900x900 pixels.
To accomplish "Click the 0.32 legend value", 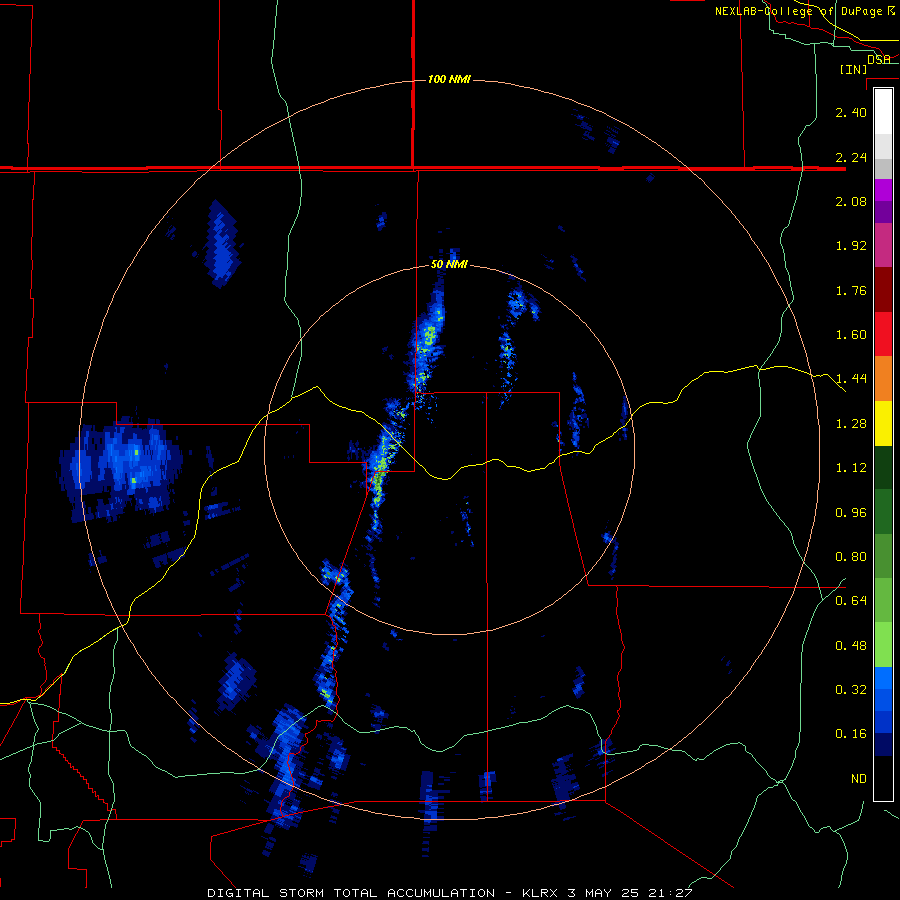I will [x=851, y=689].
